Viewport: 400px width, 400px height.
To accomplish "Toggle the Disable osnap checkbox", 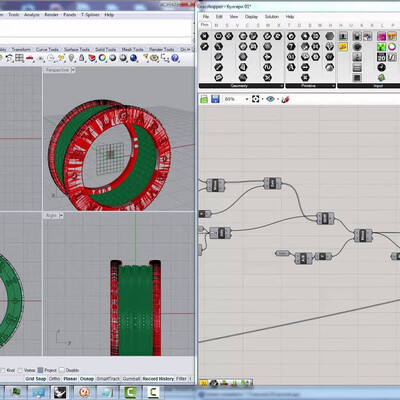I will [x=62, y=370].
